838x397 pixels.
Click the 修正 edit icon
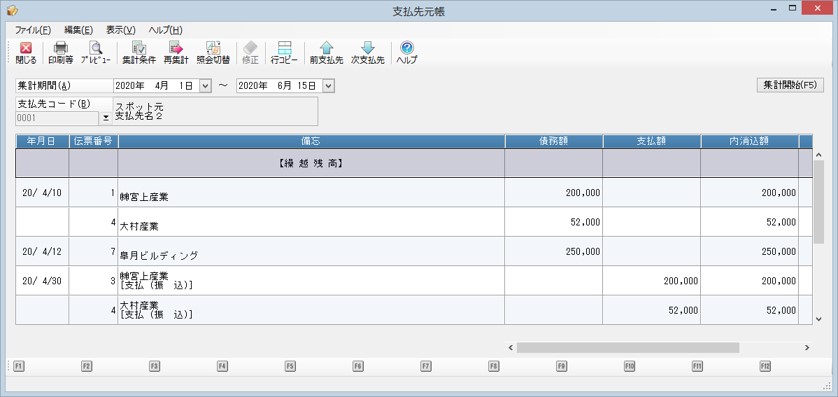[x=250, y=53]
